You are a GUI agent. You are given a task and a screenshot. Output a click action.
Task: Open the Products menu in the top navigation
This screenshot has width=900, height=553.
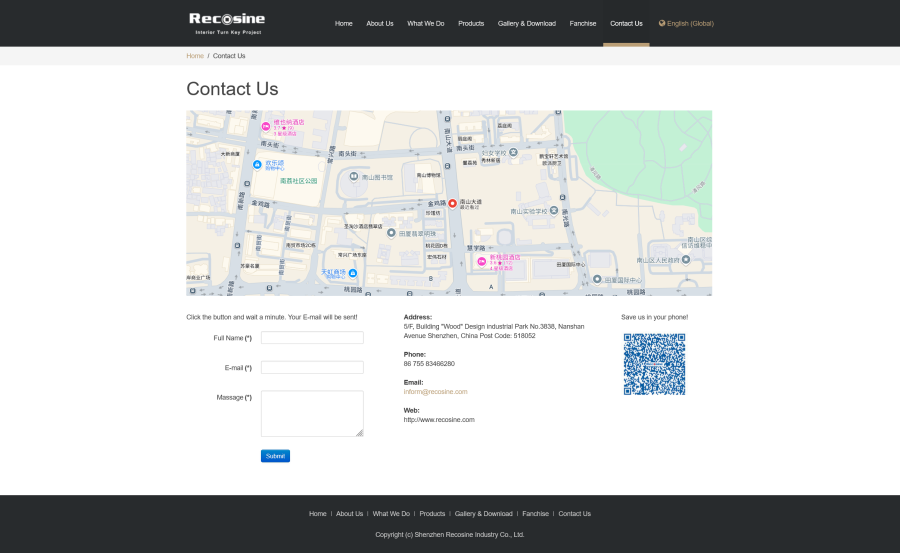click(x=471, y=23)
